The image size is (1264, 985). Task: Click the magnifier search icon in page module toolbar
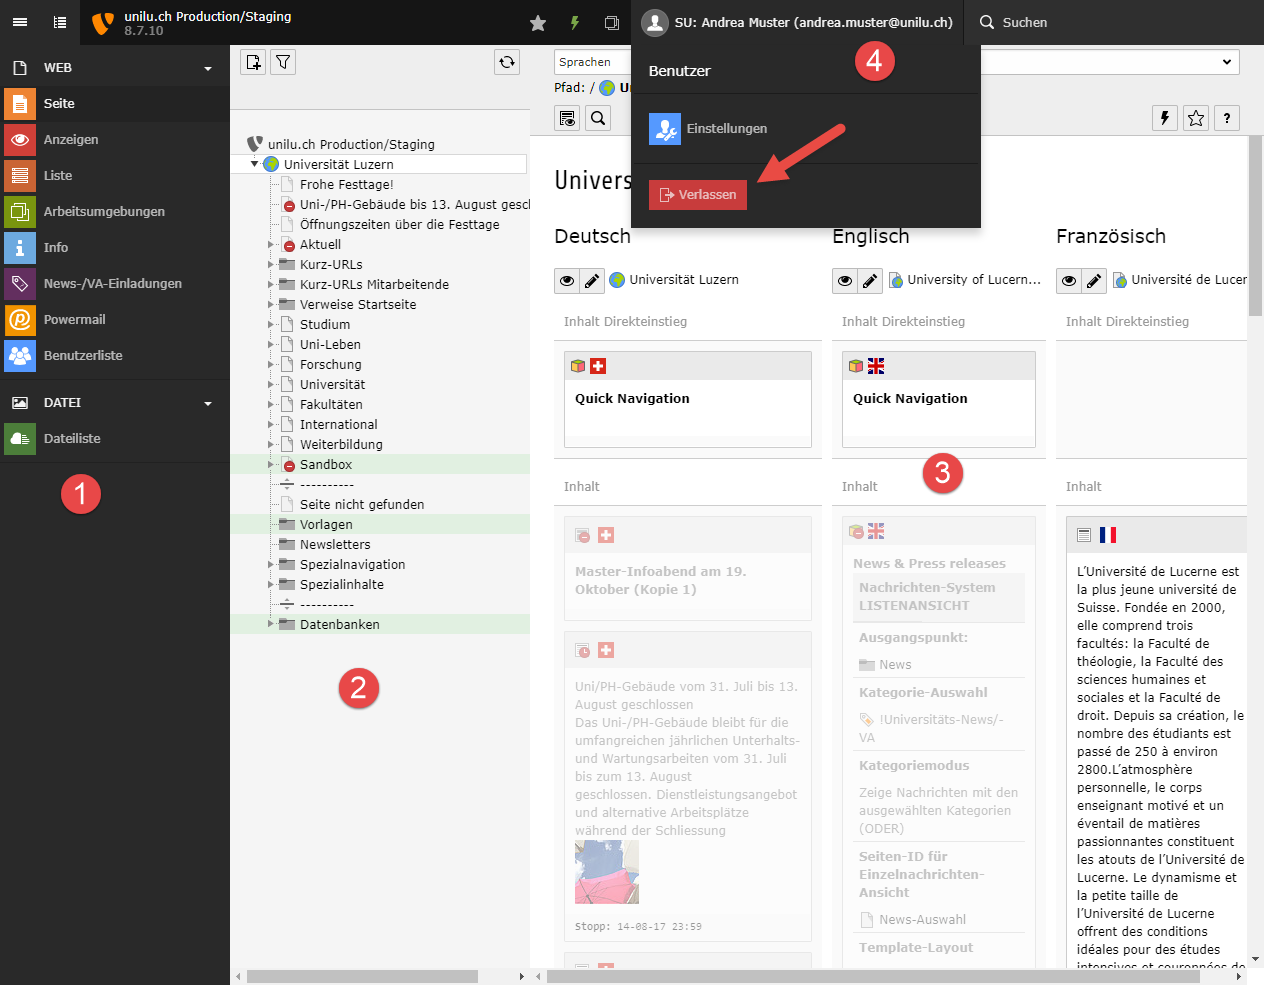[x=598, y=118]
